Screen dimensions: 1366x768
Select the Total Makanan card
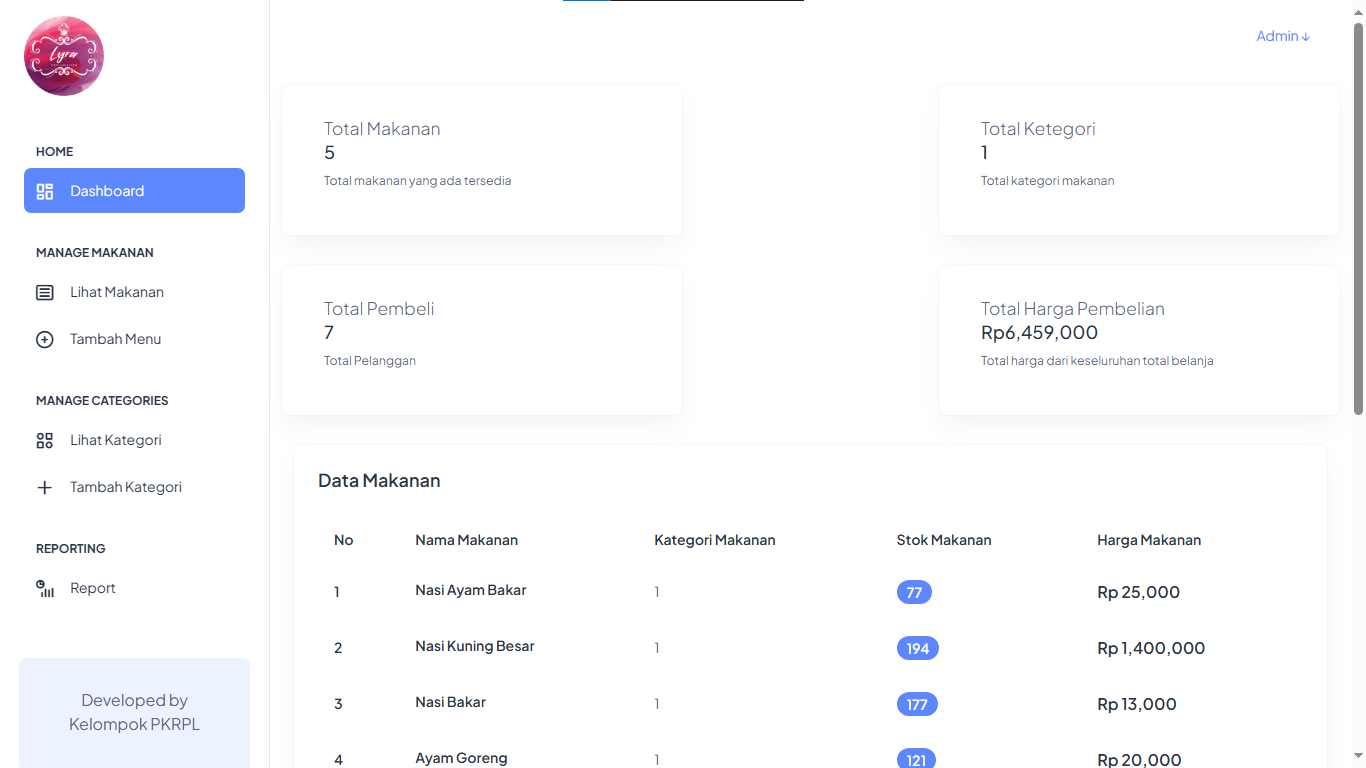click(x=482, y=160)
